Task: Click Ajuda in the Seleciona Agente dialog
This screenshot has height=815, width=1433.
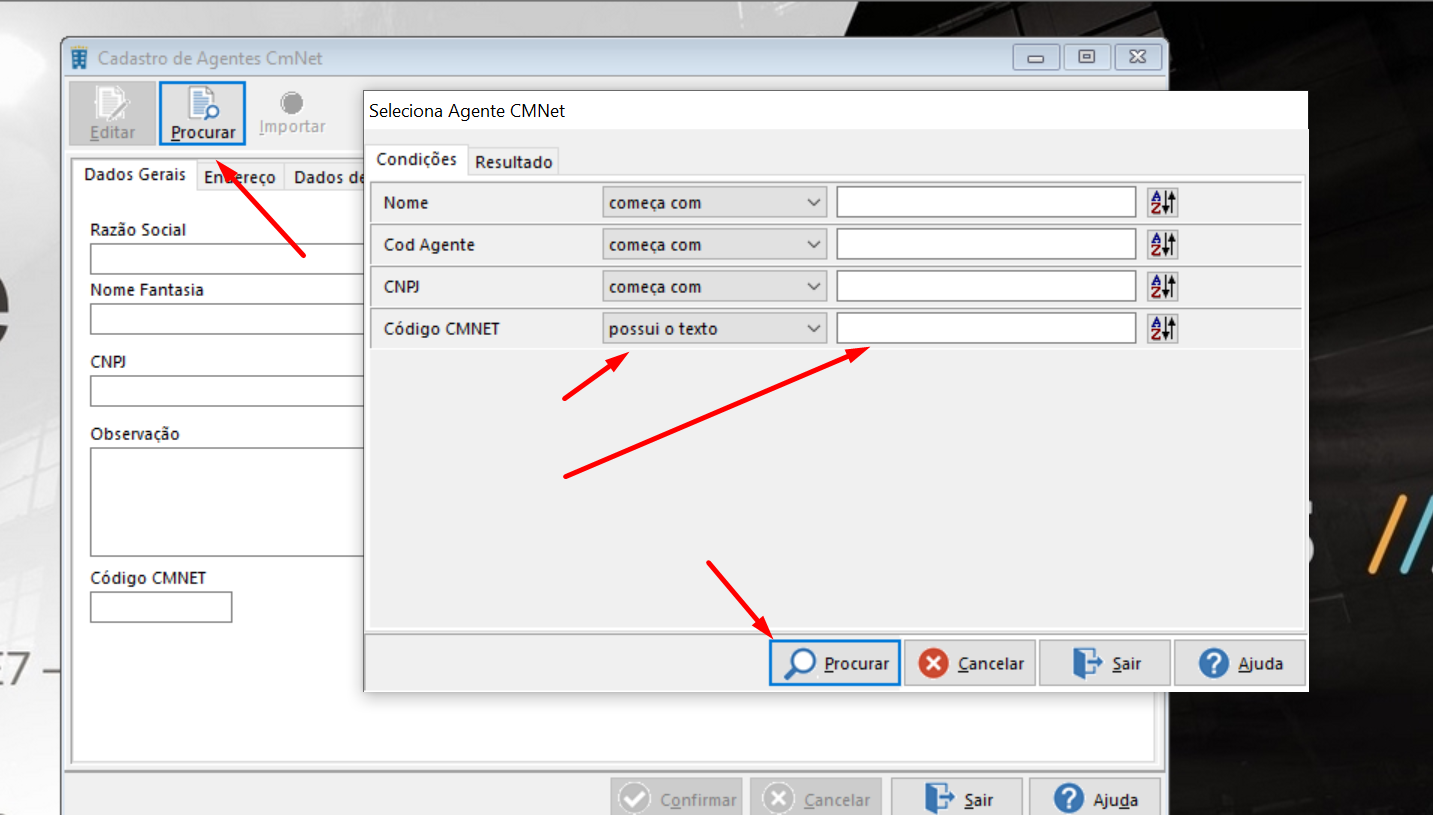Action: pyautogui.click(x=1240, y=663)
